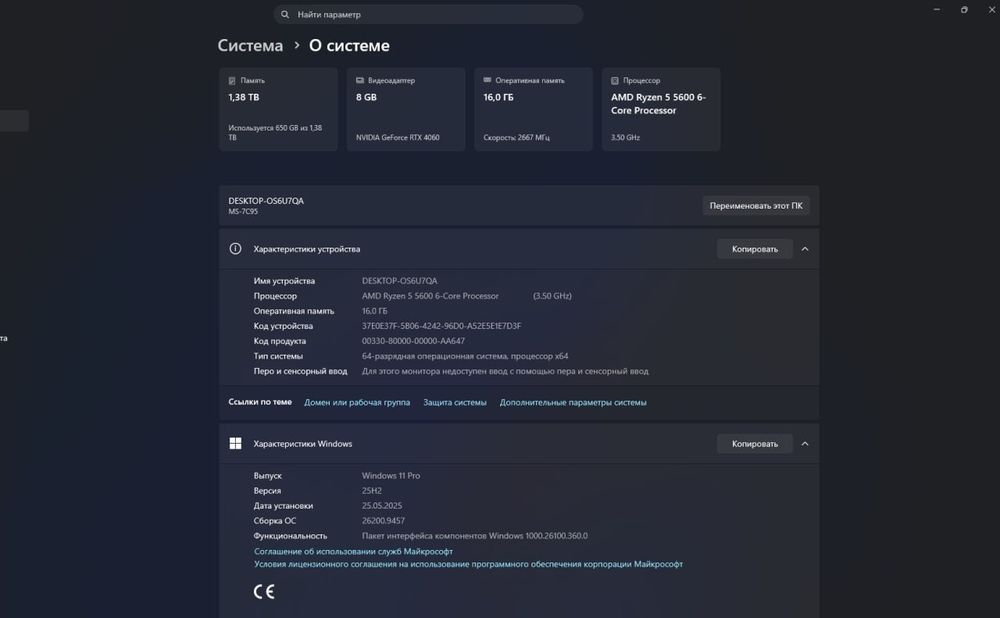Image resolution: width=1000 pixels, height=618 pixels.
Task: Click the '64-разрядная операционная система' value
Action: pos(465,356)
